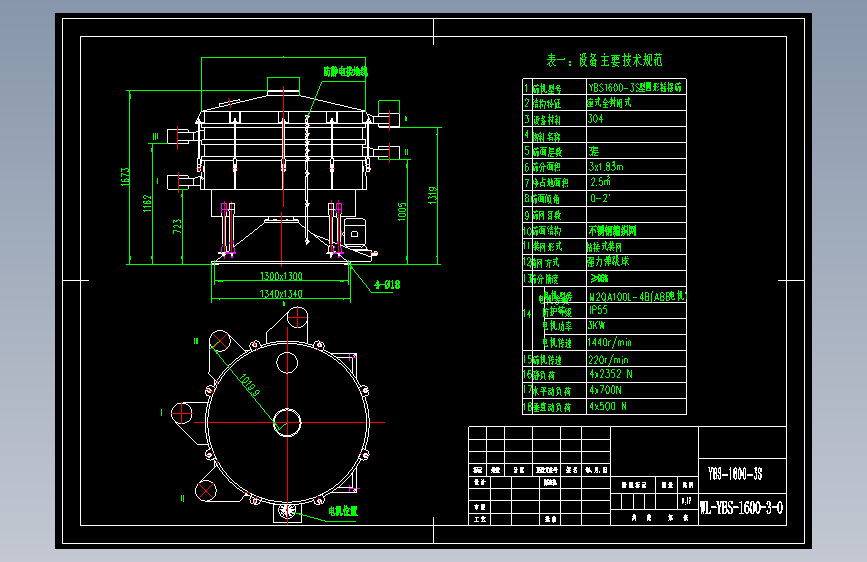The image size is (867, 562).
Task: Select the vertical dimension '1162'
Action: click(147, 203)
